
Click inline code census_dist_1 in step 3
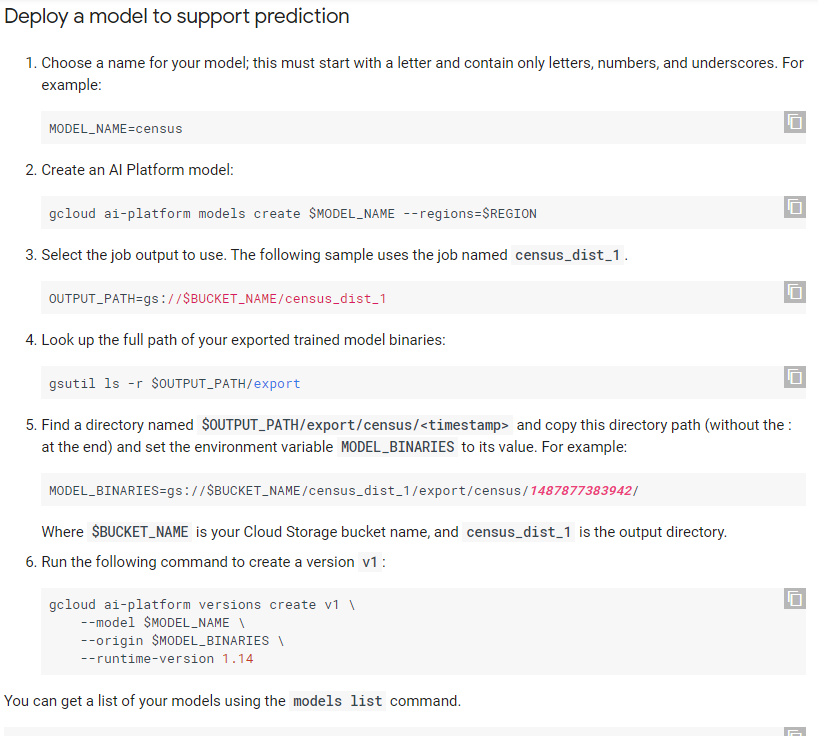(569, 255)
